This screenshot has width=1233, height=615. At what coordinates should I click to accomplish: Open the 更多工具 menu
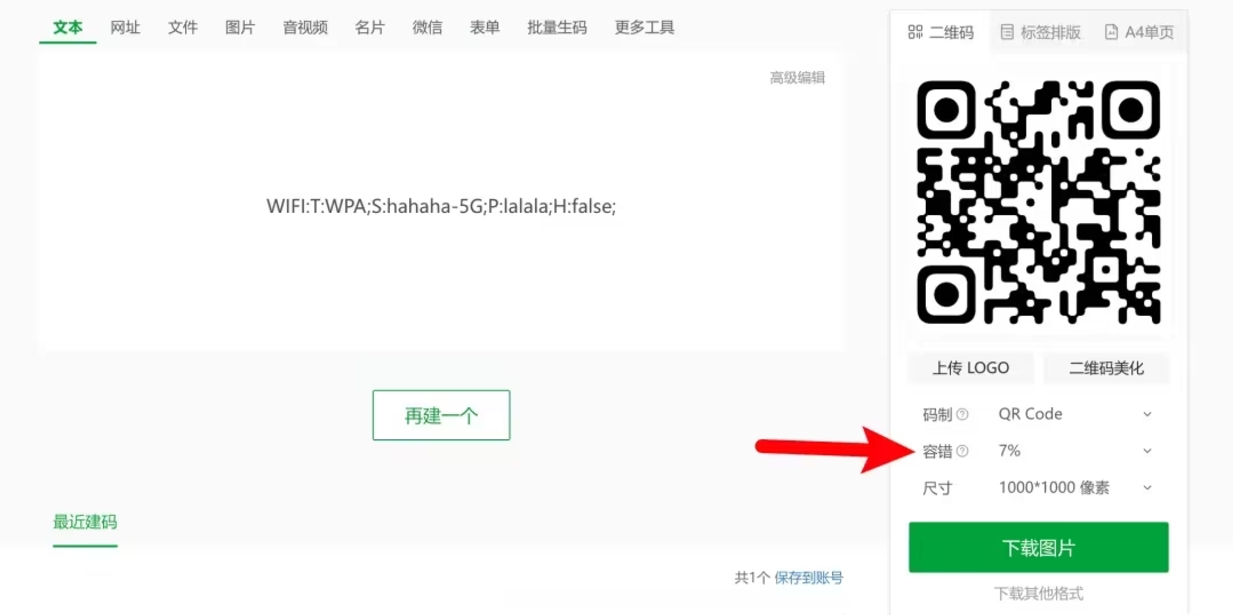click(x=645, y=28)
